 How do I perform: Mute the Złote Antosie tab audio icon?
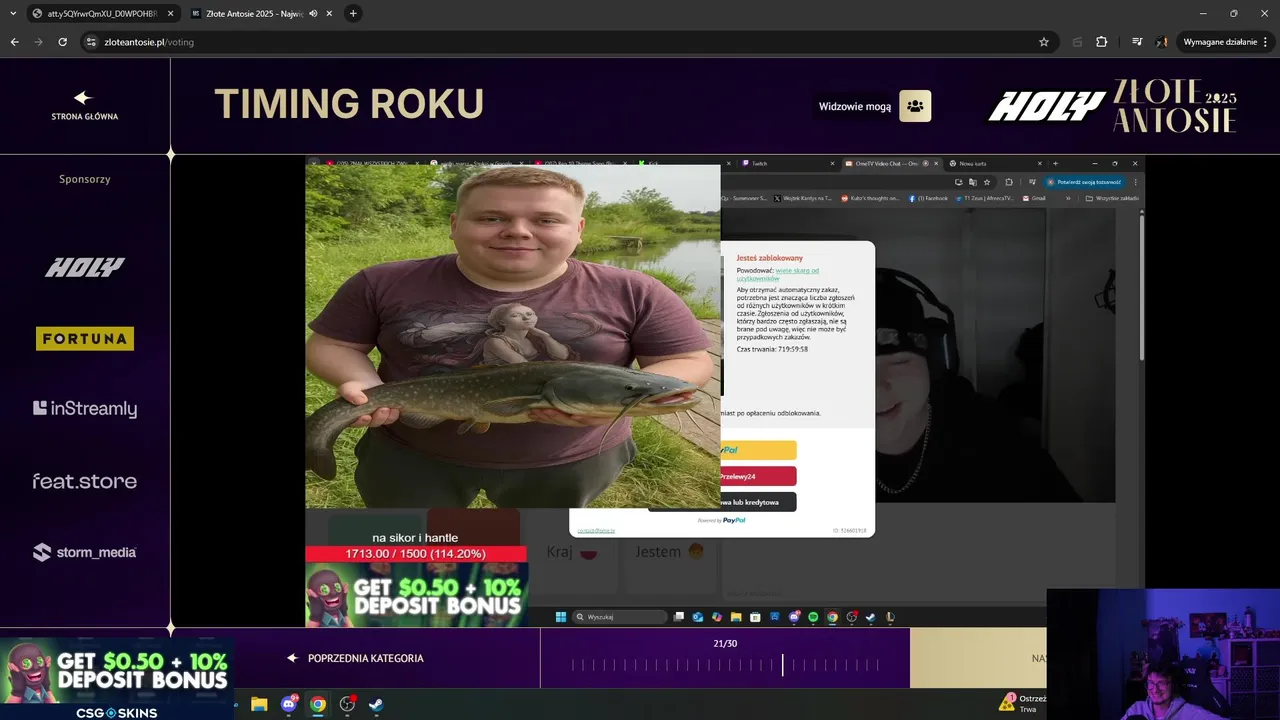[x=313, y=13]
